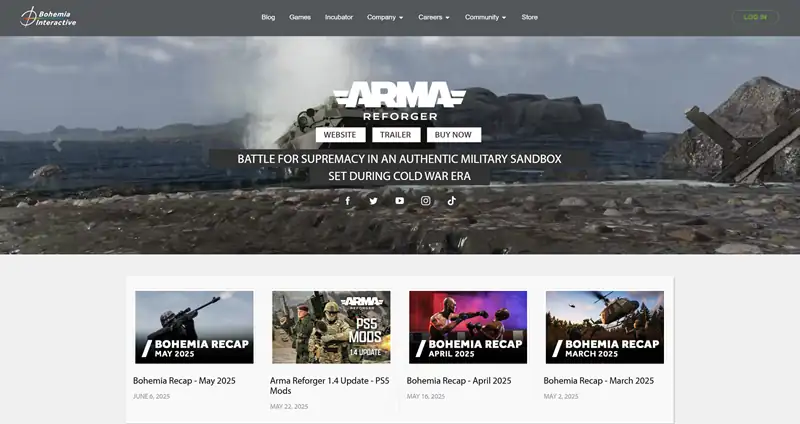Viewport: 800px width, 424px height.
Task: Go to the Blog page
Action: [x=268, y=17]
